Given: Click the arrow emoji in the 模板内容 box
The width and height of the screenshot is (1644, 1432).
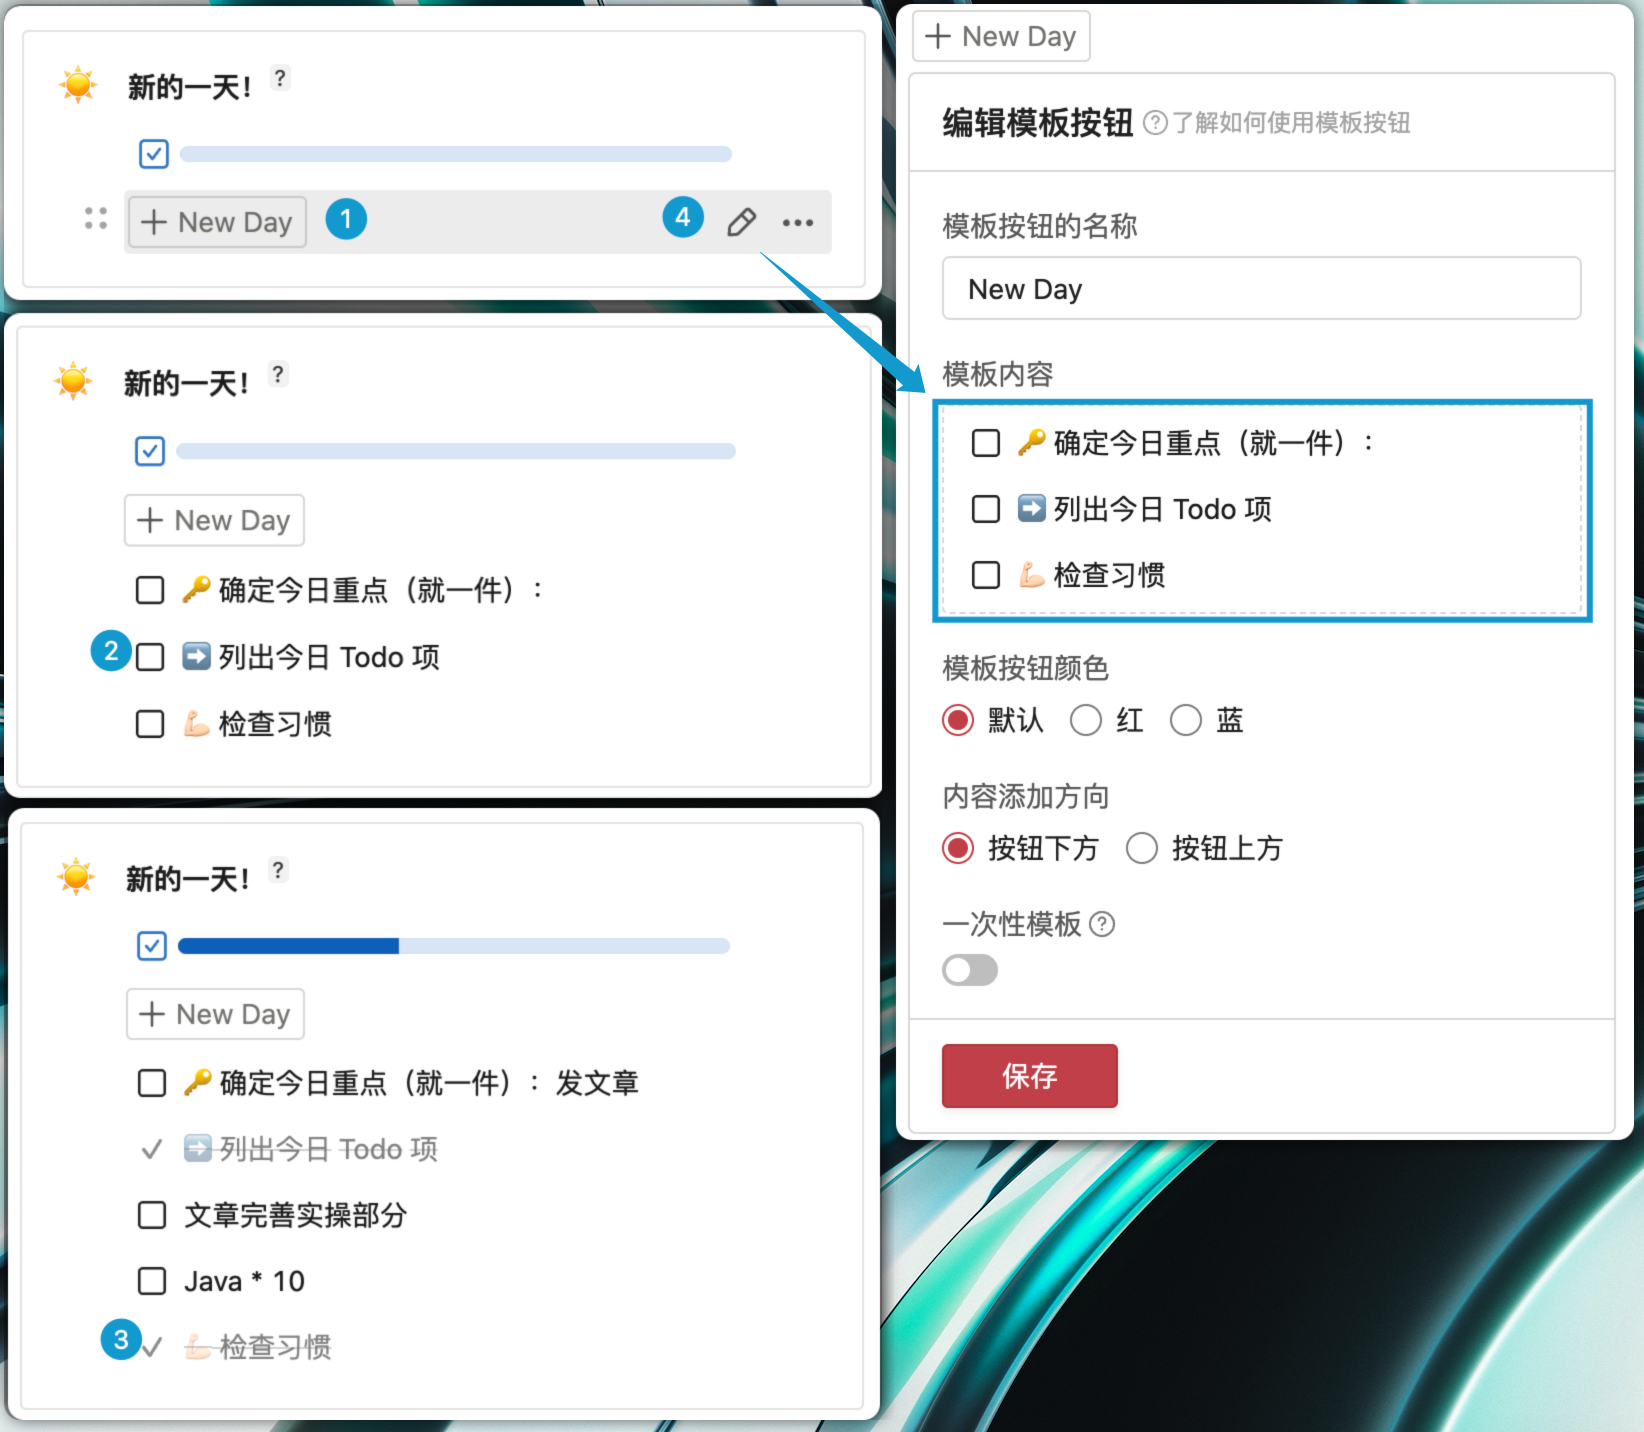Looking at the screenshot, I should coord(1032,508).
